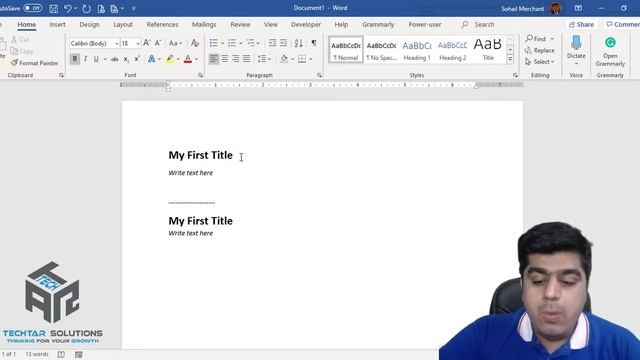Open Grammarly panel
640x360 pixels.
click(610, 51)
